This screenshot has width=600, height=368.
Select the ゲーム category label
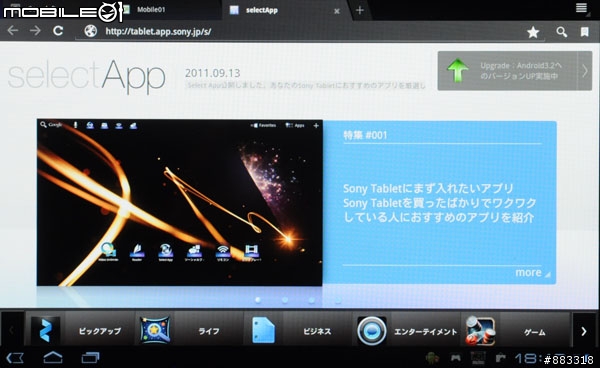[535, 332]
